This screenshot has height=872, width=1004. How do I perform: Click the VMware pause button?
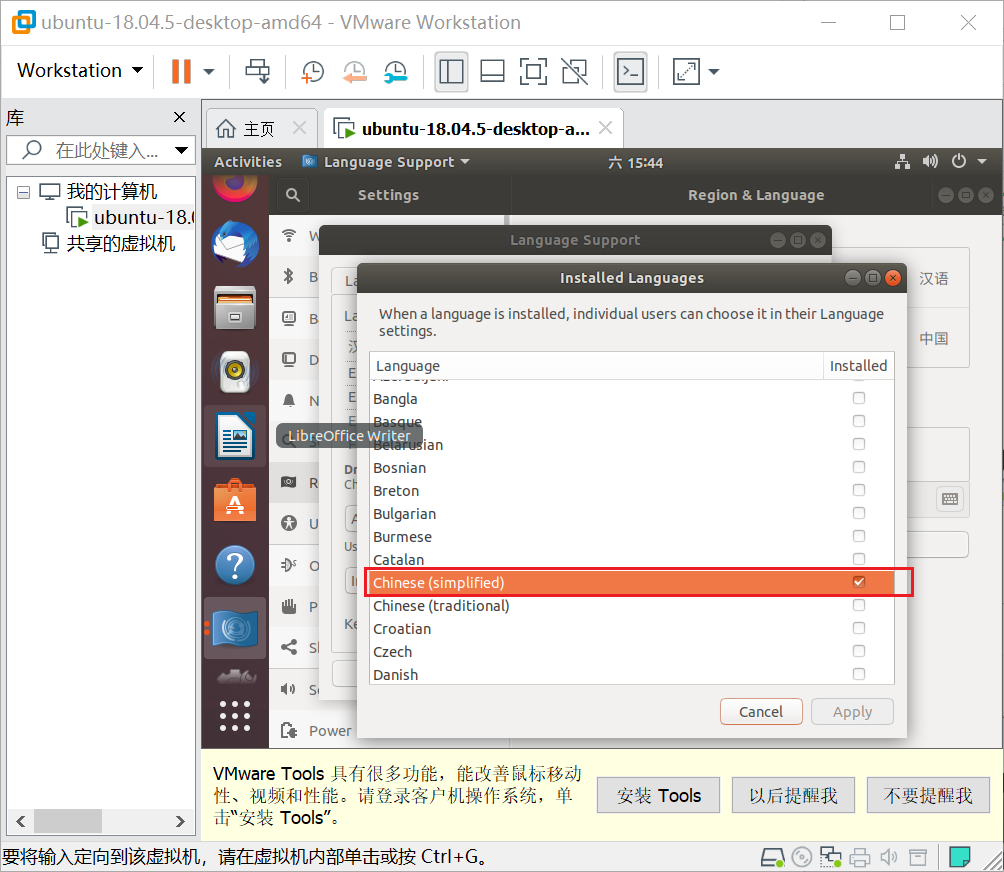(181, 71)
